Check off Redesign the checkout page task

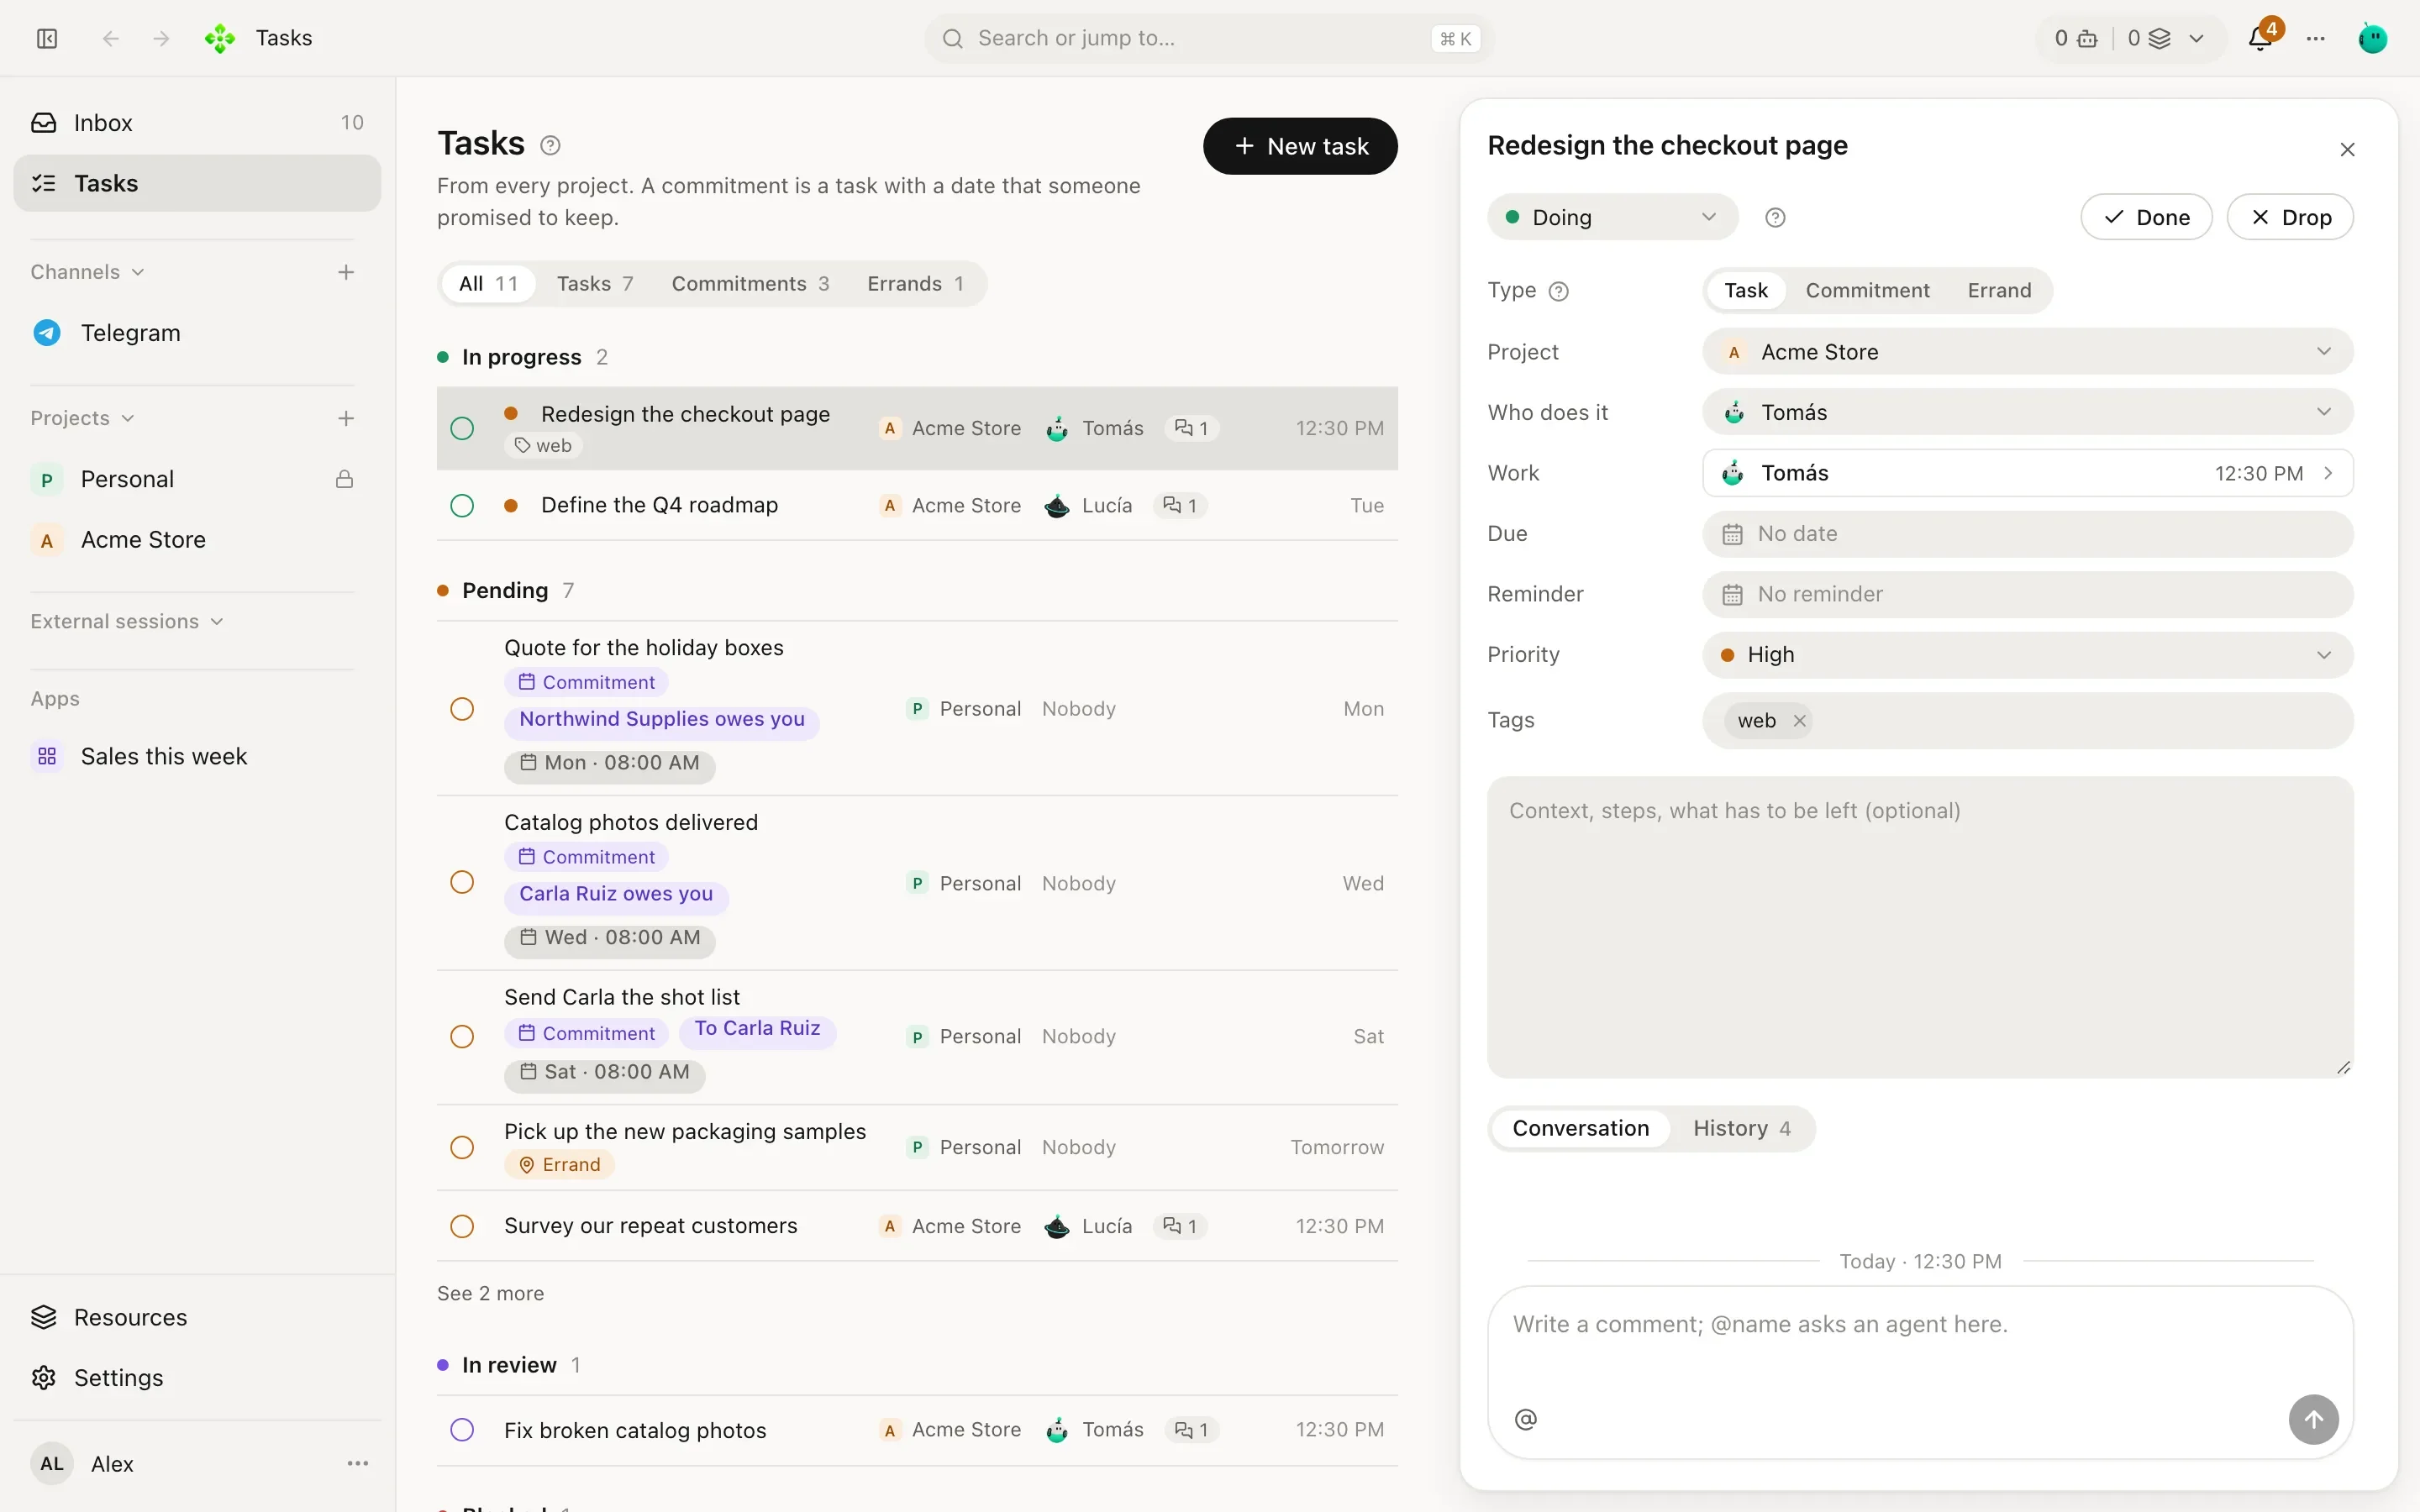462,428
